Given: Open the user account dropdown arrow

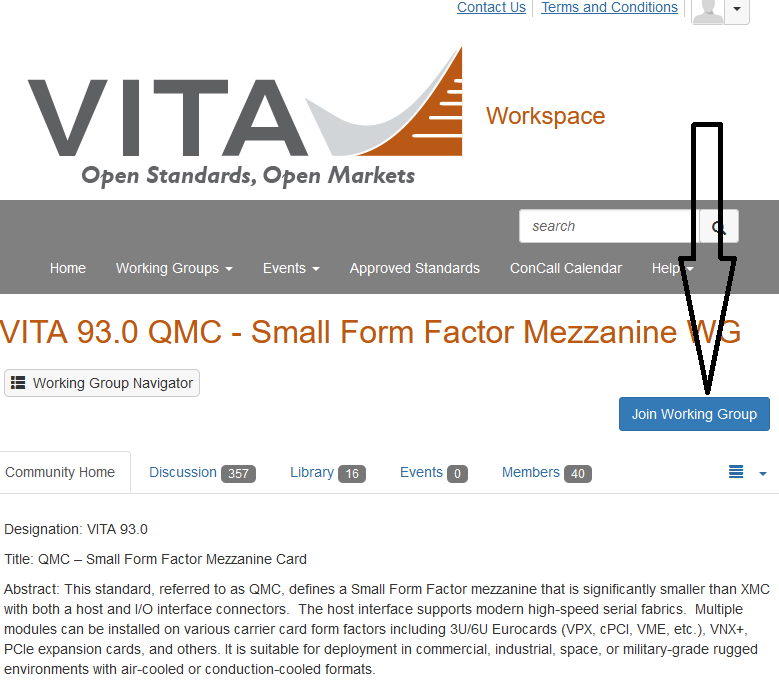Looking at the screenshot, I should (737, 10).
